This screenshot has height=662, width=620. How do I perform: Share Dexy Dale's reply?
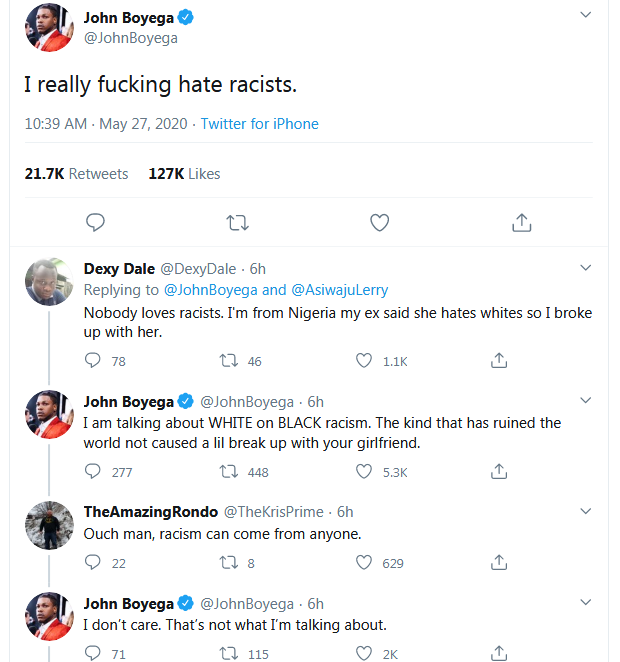pos(500,361)
